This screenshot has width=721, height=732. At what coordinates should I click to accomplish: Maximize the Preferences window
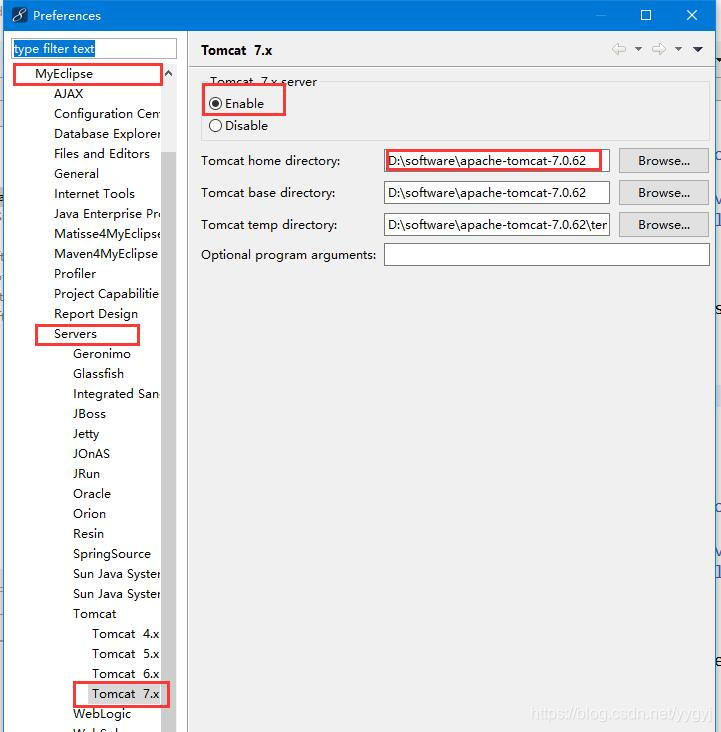(646, 15)
